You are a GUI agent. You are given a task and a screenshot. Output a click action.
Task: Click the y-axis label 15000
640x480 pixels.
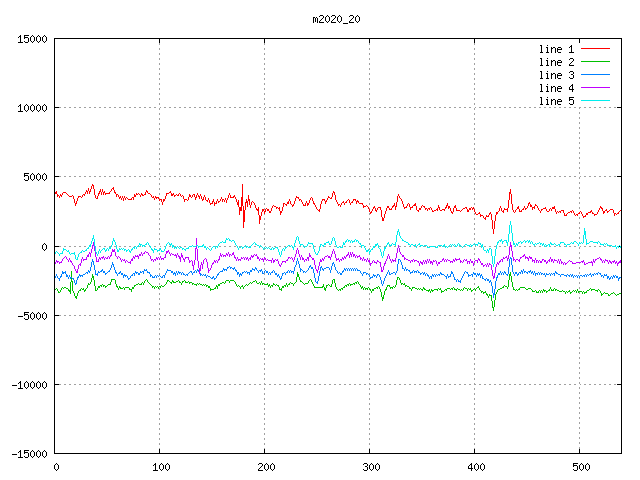point(32,39)
